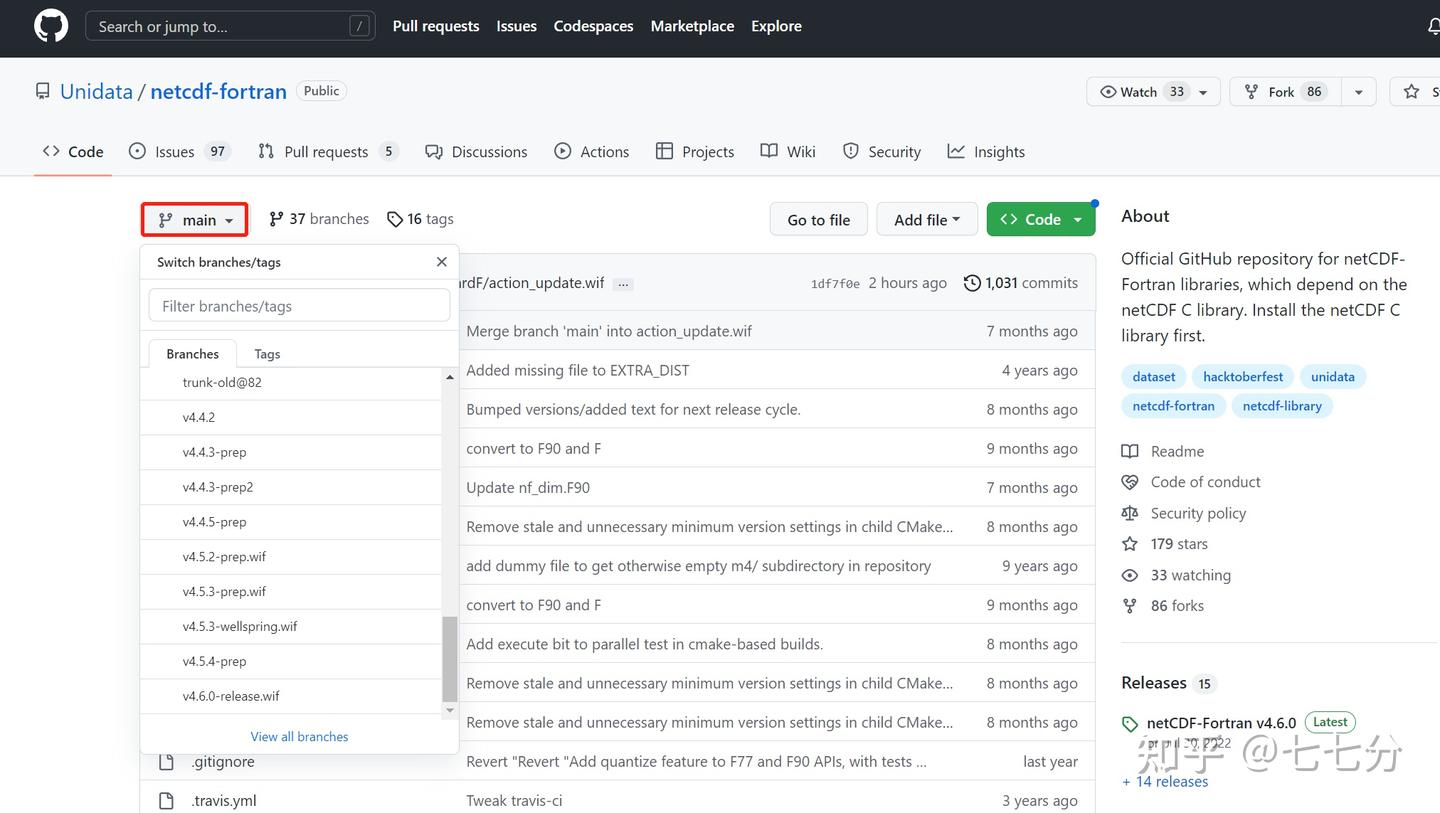The width and height of the screenshot is (1440, 813).
Task: Focus the Filter branches/tags input
Action: click(x=299, y=306)
